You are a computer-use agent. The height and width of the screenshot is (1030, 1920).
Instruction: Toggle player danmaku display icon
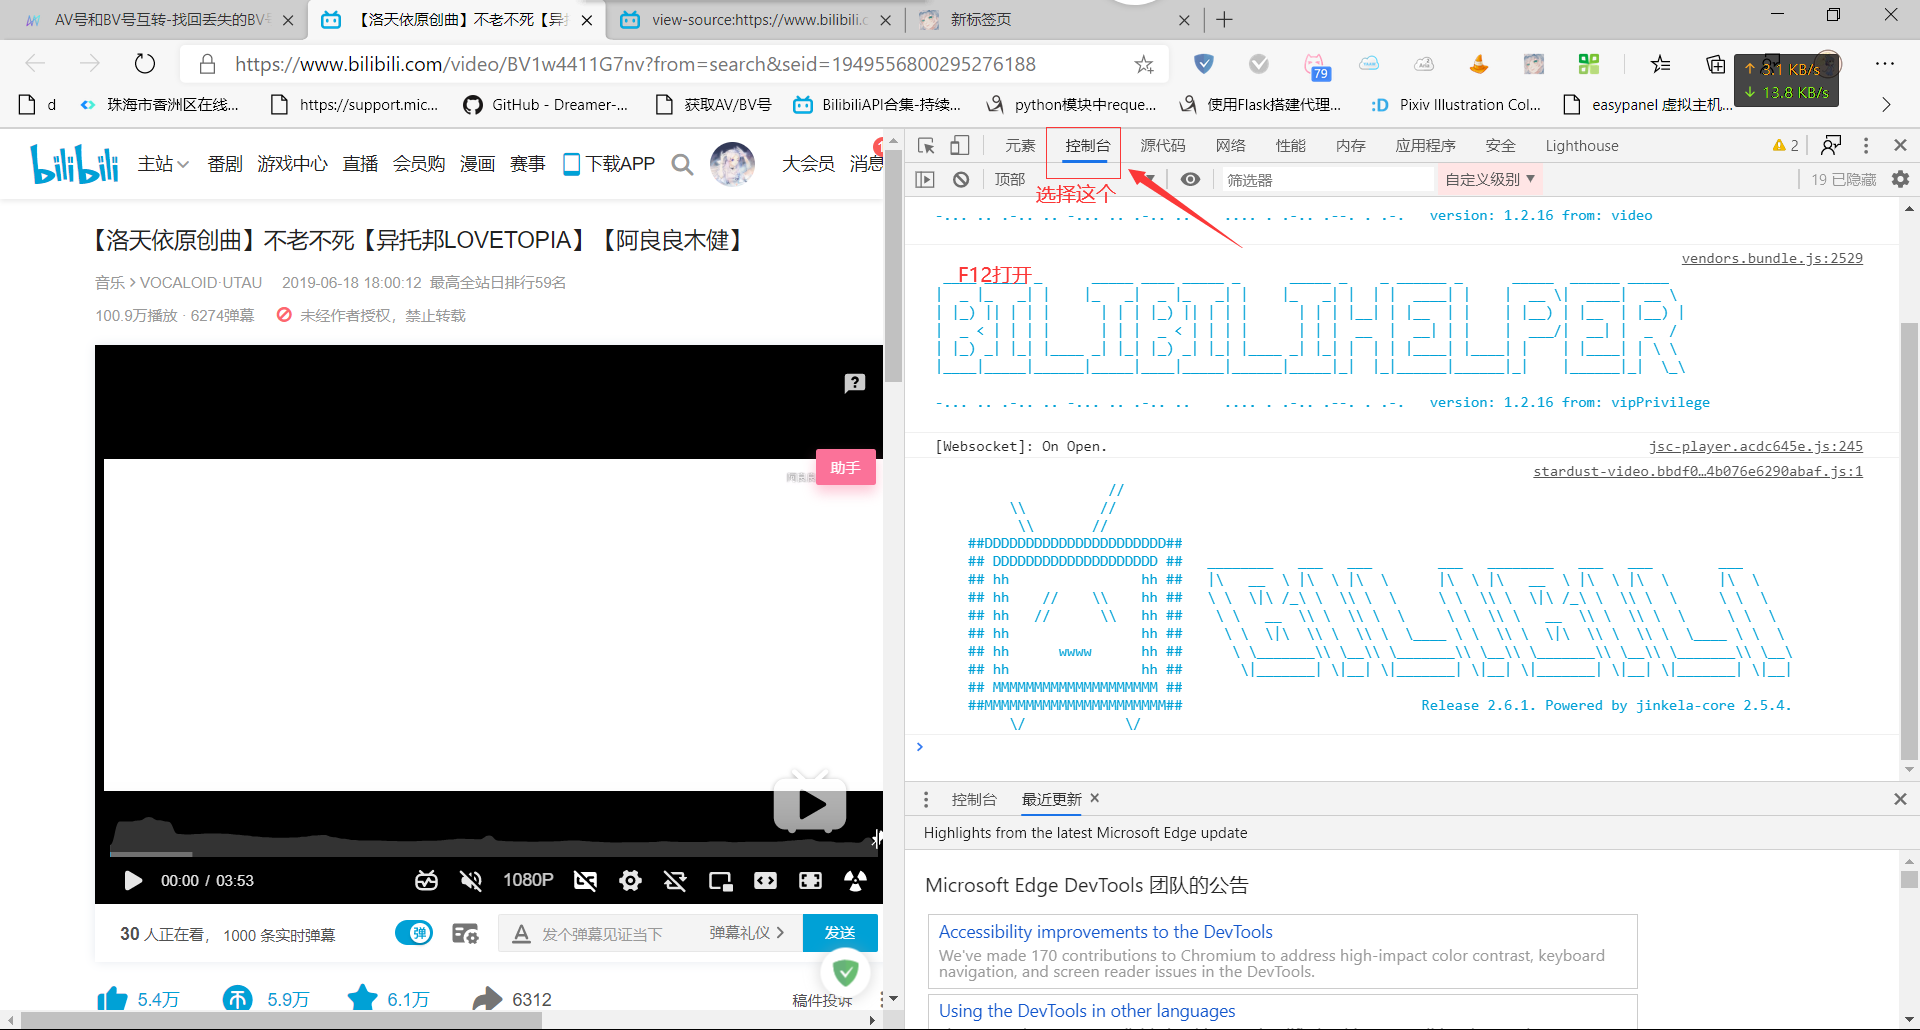point(585,881)
